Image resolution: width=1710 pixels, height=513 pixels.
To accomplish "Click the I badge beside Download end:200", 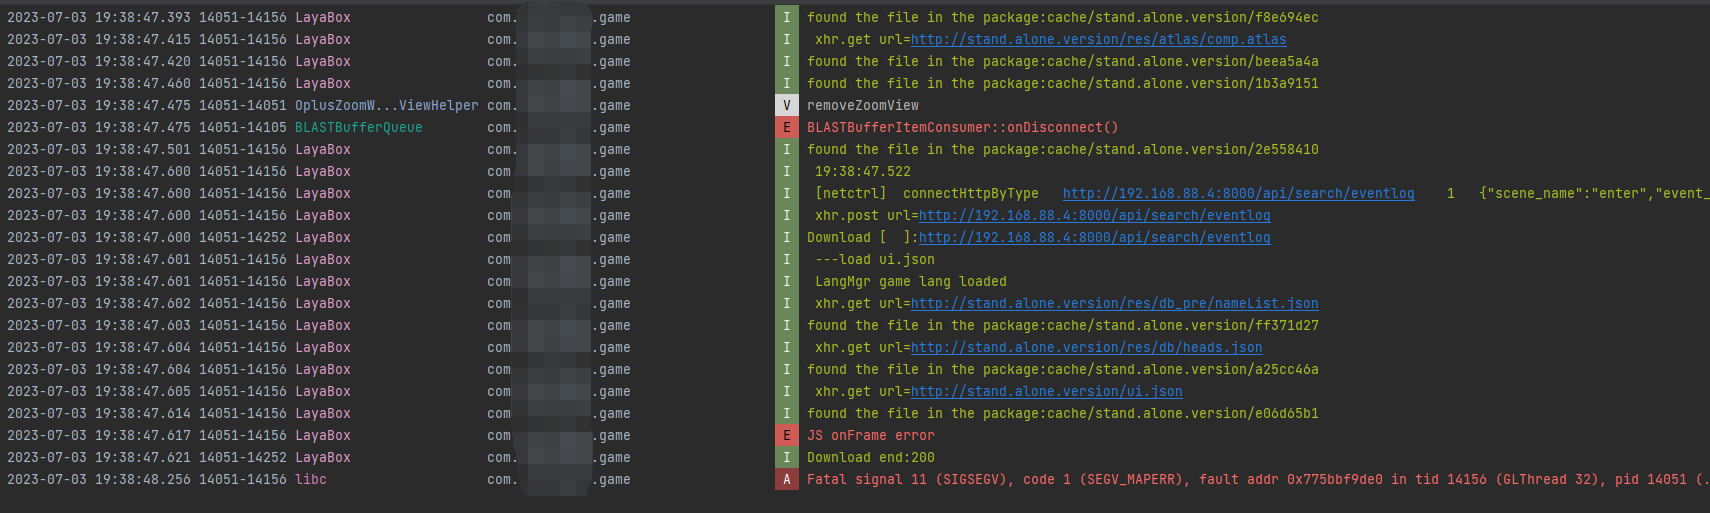I will click(786, 457).
